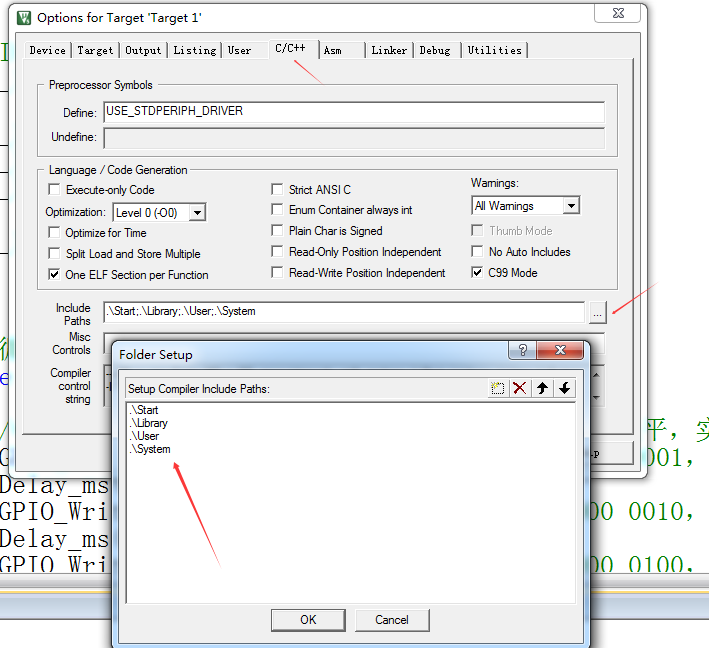Click the Keil icon in the title bar
This screenshot has height=648, width=709.
(x=22, y=18)
